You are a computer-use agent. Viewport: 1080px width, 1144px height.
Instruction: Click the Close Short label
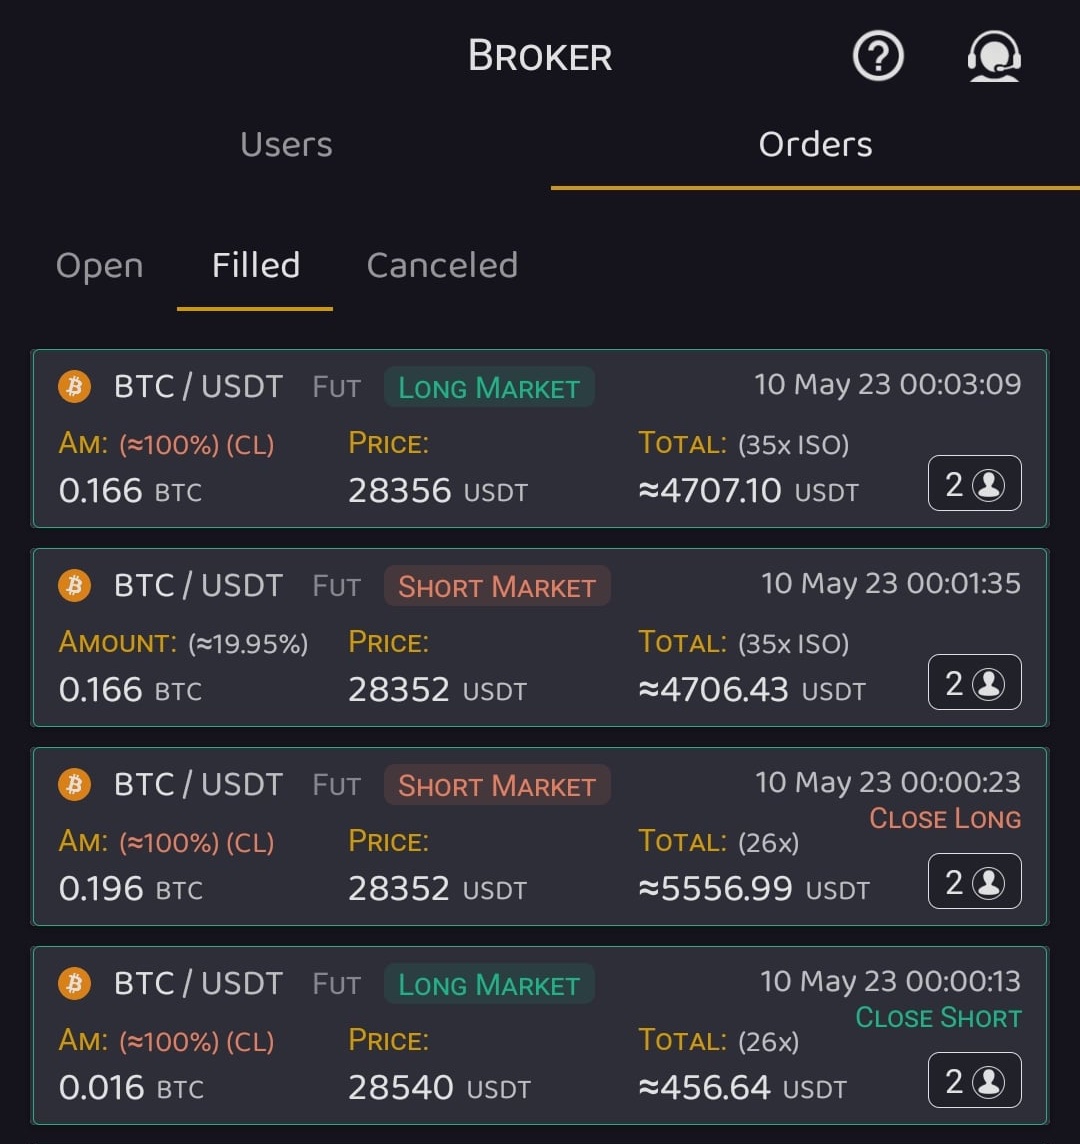(938, 1018)
